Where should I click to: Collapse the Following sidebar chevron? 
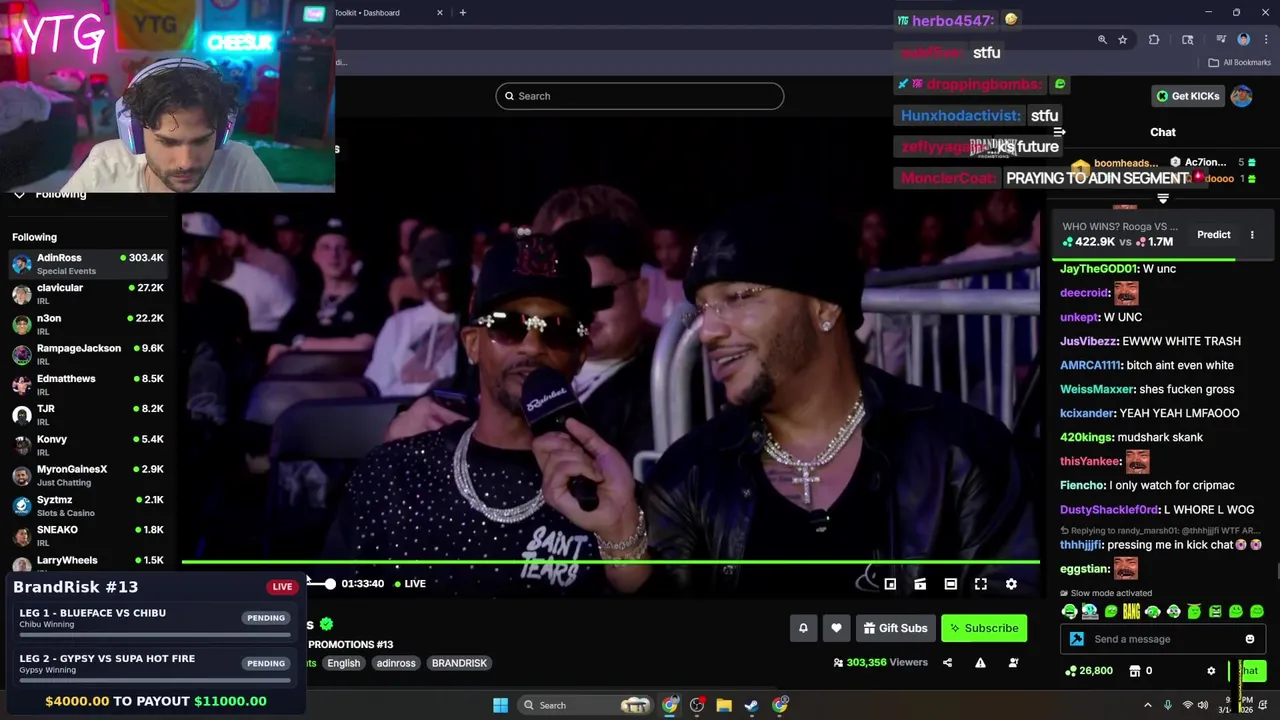pyautogui.click(x=19, y=195)
